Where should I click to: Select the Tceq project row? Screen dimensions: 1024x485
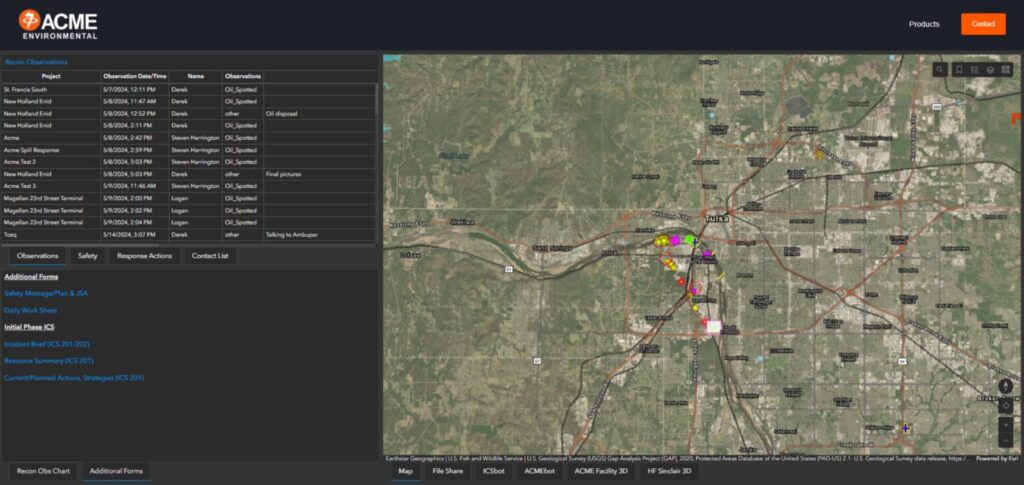point(188,234)
